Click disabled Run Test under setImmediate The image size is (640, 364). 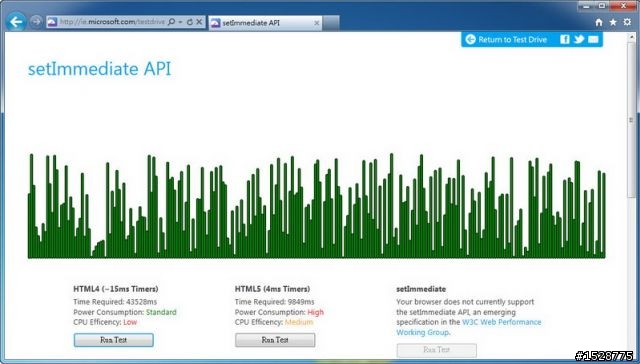pos(436,350)
